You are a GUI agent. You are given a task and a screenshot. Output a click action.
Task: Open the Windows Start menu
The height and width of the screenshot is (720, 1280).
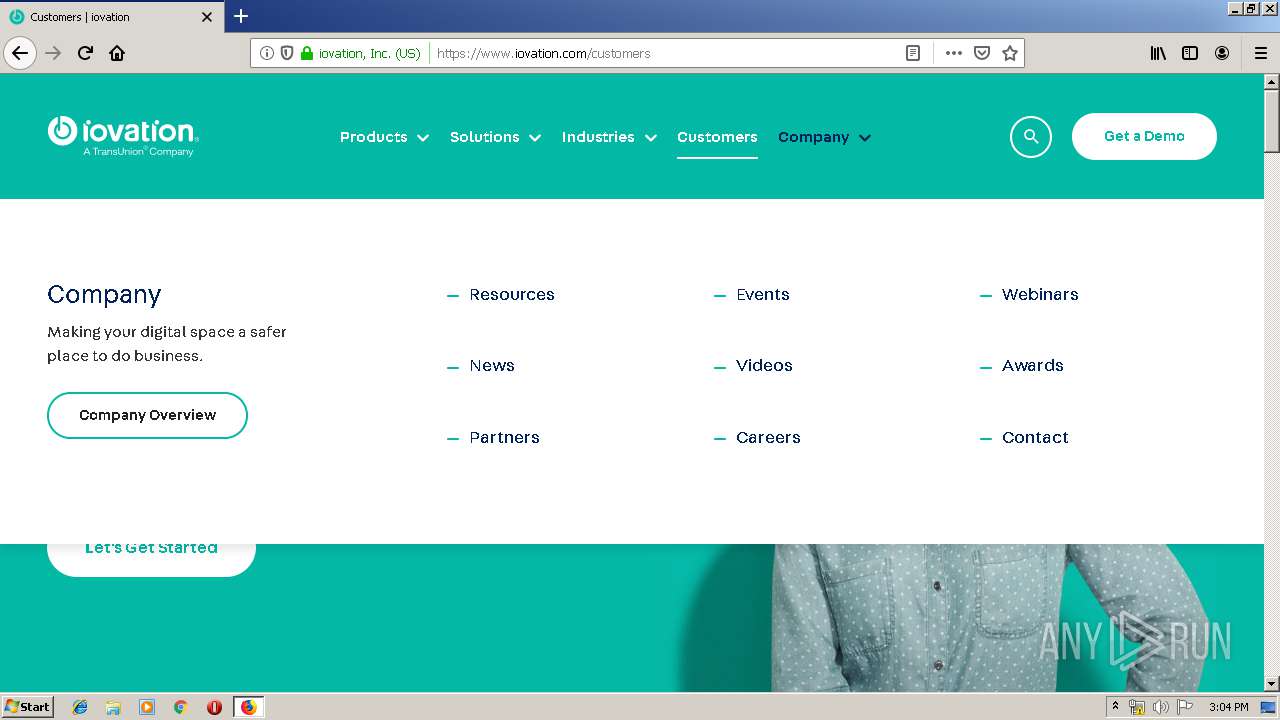coord(27,707)
